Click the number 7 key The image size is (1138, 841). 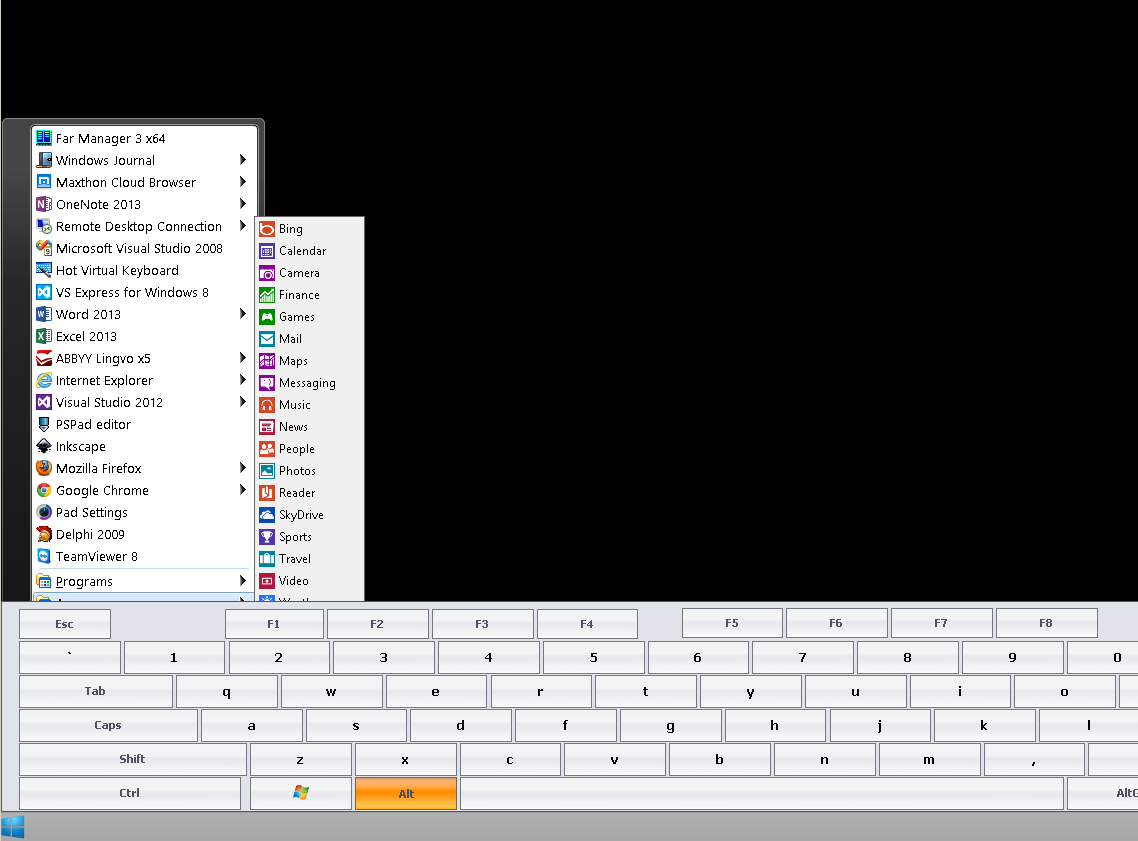coord(803,657)
